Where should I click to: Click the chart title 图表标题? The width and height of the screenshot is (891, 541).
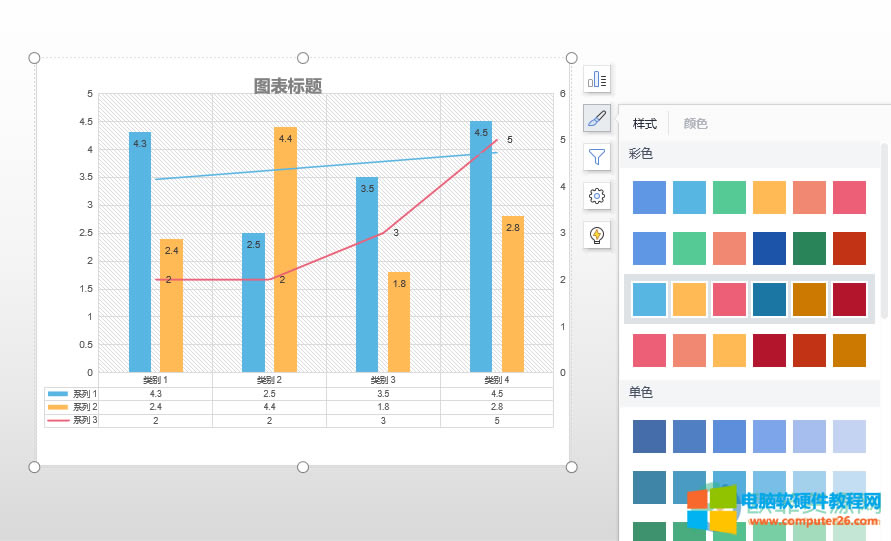[x=288, y=87]
